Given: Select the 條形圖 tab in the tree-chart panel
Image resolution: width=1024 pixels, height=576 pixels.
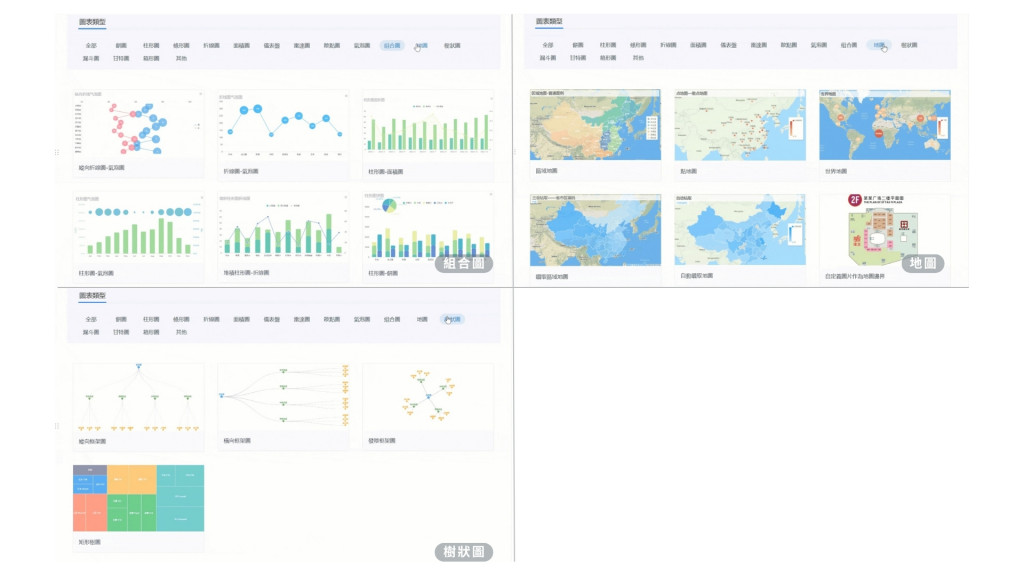Looking at the screenshot, I should [181, 319].
